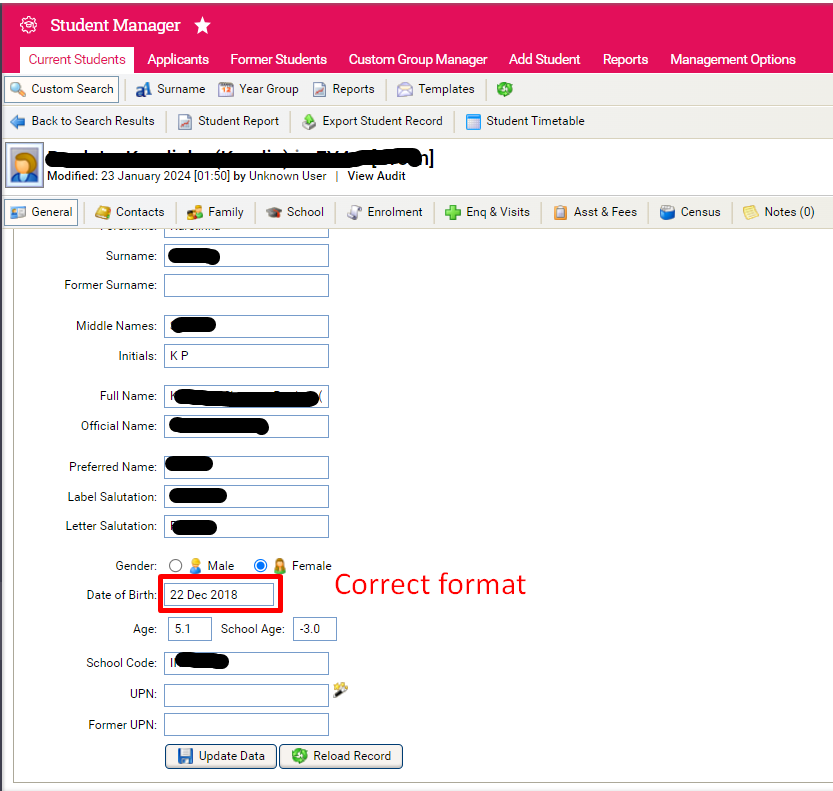The height and width of the screenshot is (791, 833).
Task: Switch to the Contacts tab
Action: coord(130,212)
